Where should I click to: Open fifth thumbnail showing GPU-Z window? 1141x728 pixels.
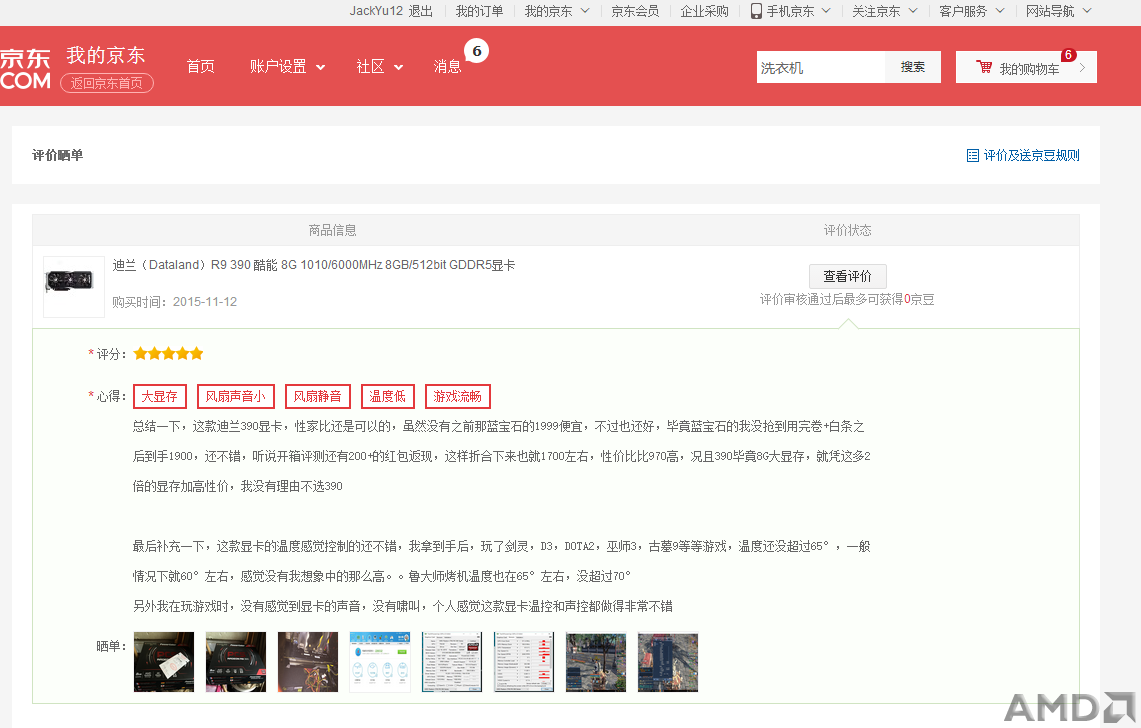click(x=452, y=662)
